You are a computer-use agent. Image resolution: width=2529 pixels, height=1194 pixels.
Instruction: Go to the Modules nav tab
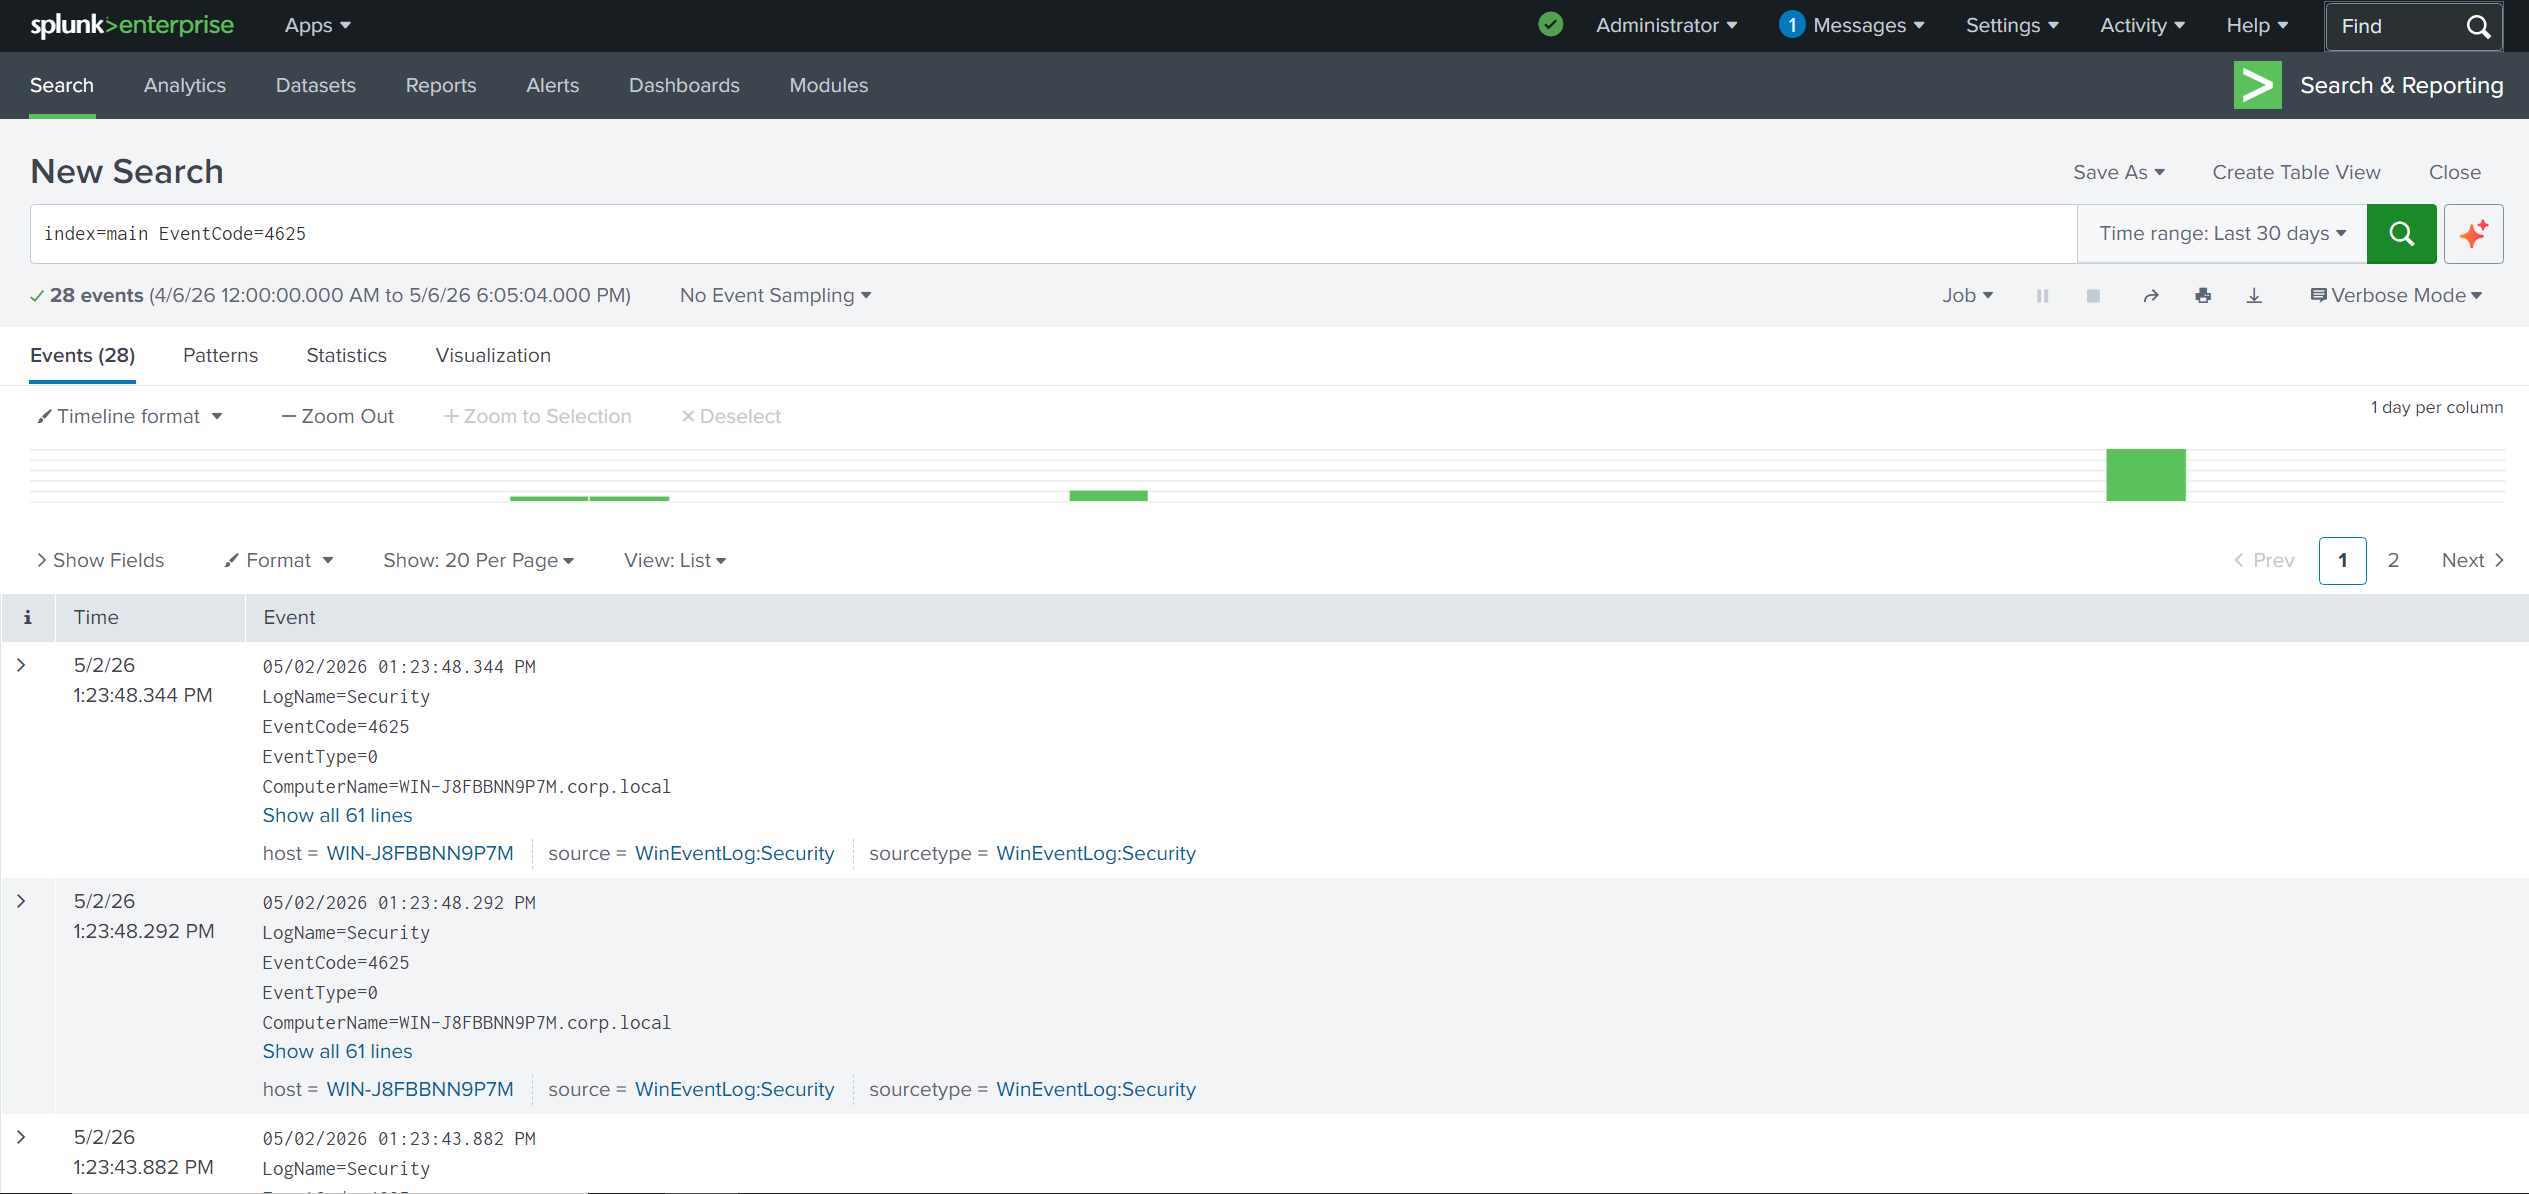[x=829, y=86]
